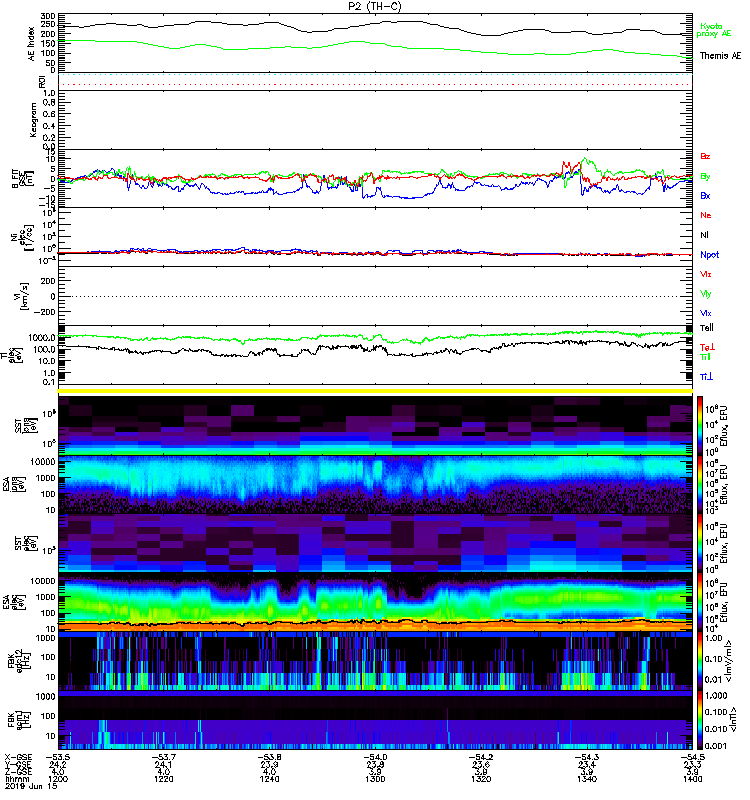This screenshot has height=800, width=750.
Task: Click the red "Viz" legend label
Action: click(x=706, y=274)
